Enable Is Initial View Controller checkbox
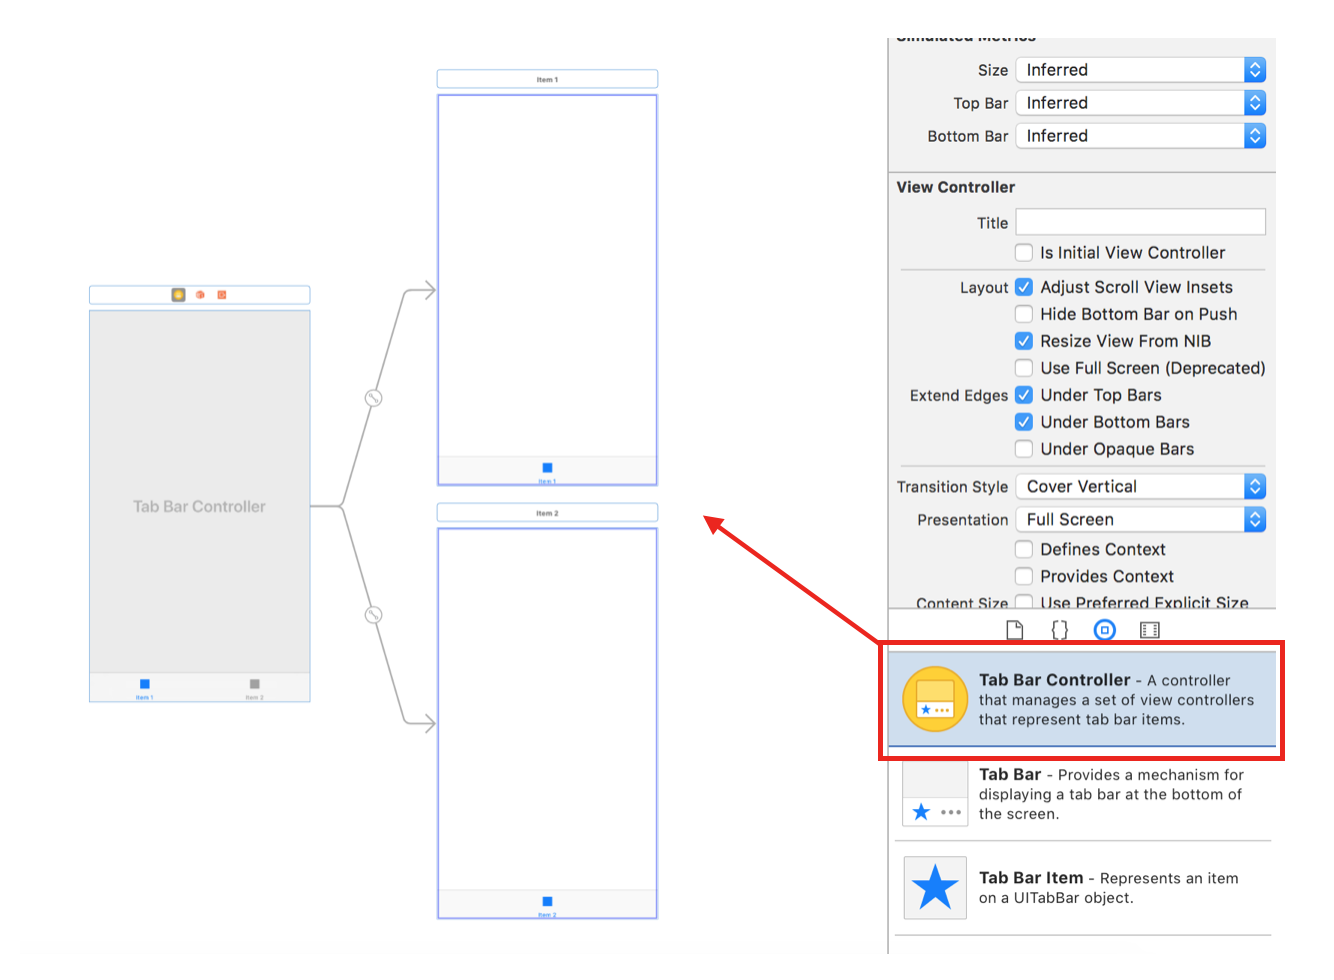 (x=1024, y=253)
